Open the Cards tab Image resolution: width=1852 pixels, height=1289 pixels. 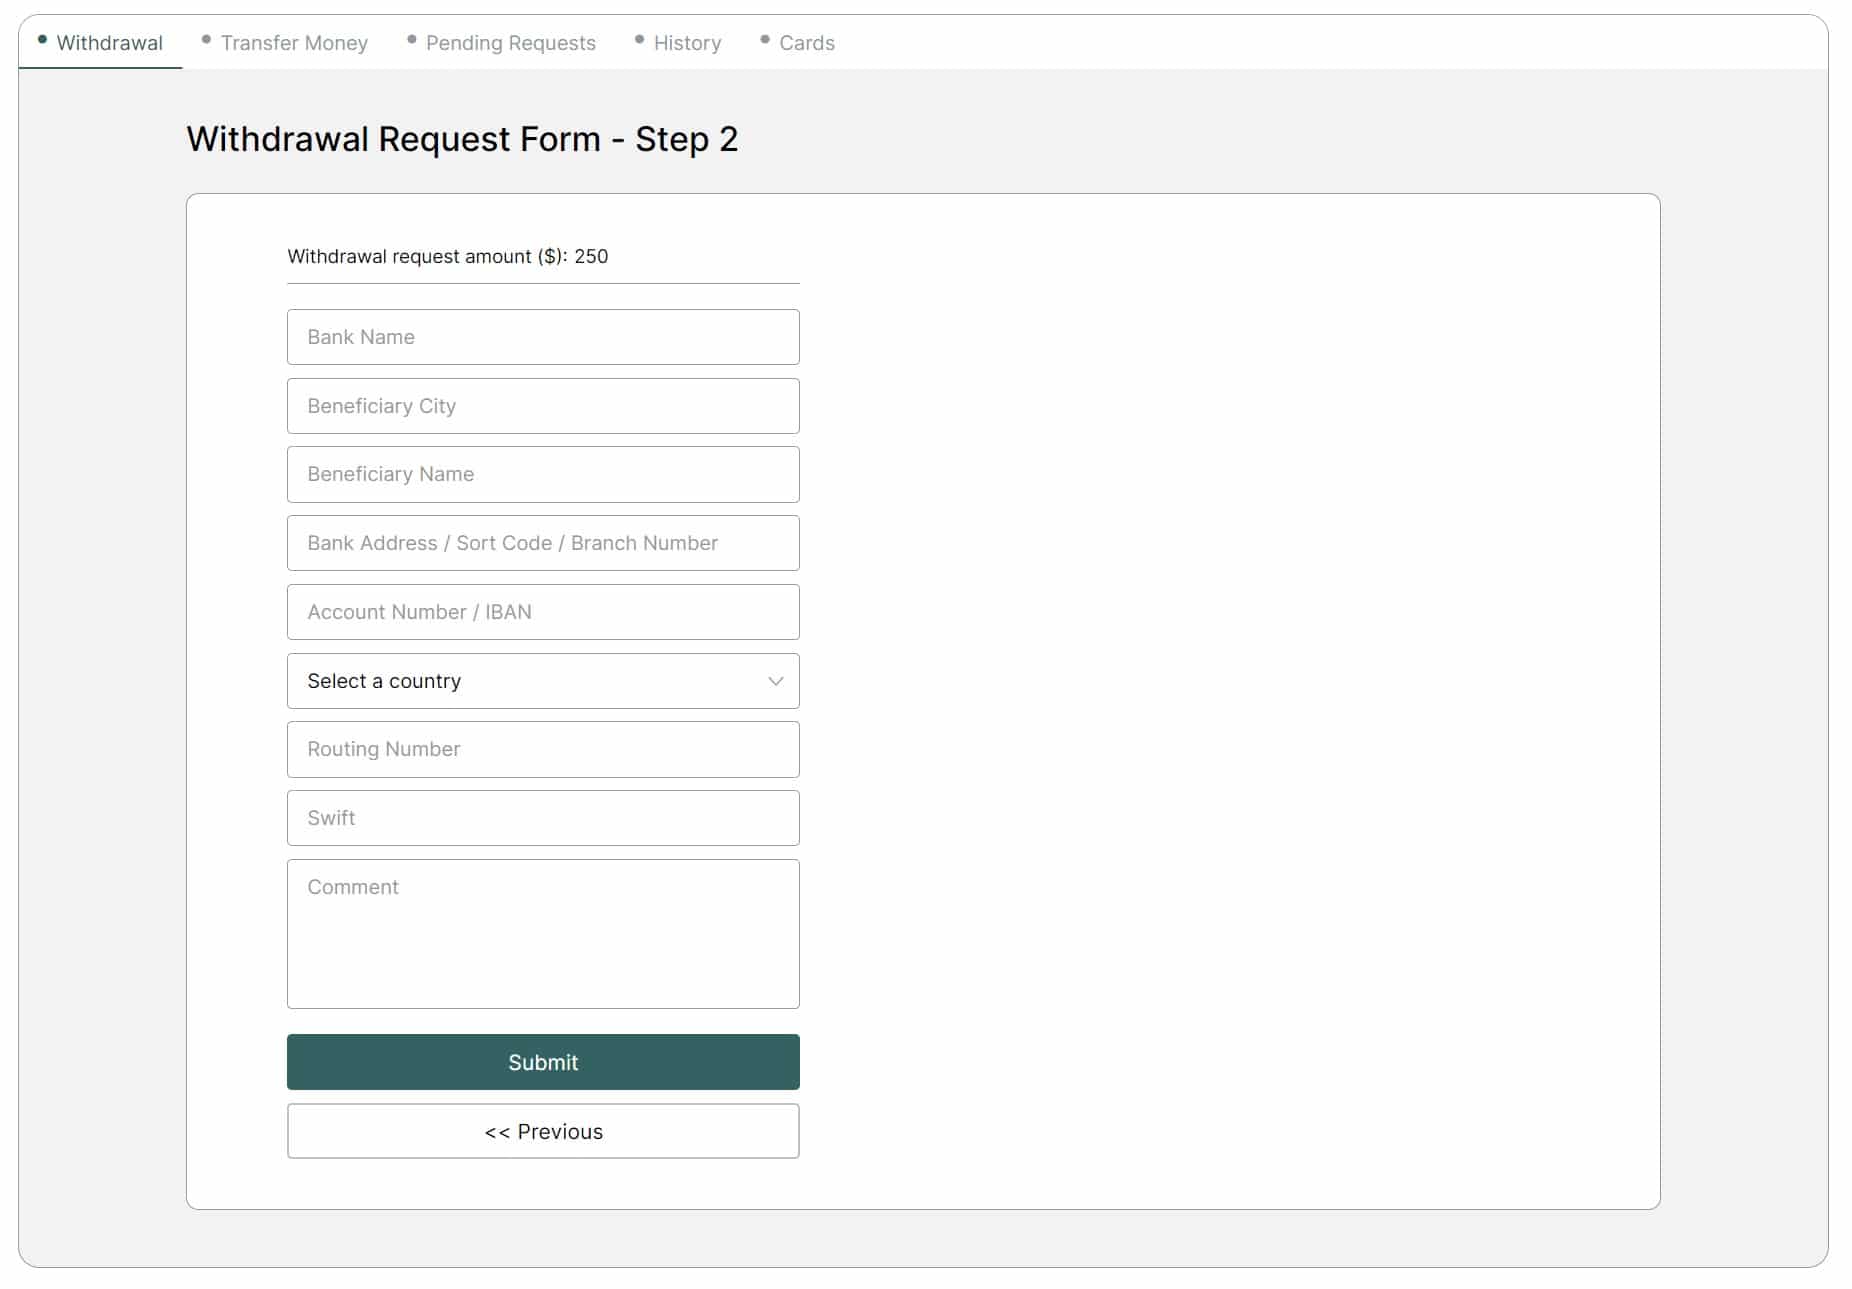point(806,43)
